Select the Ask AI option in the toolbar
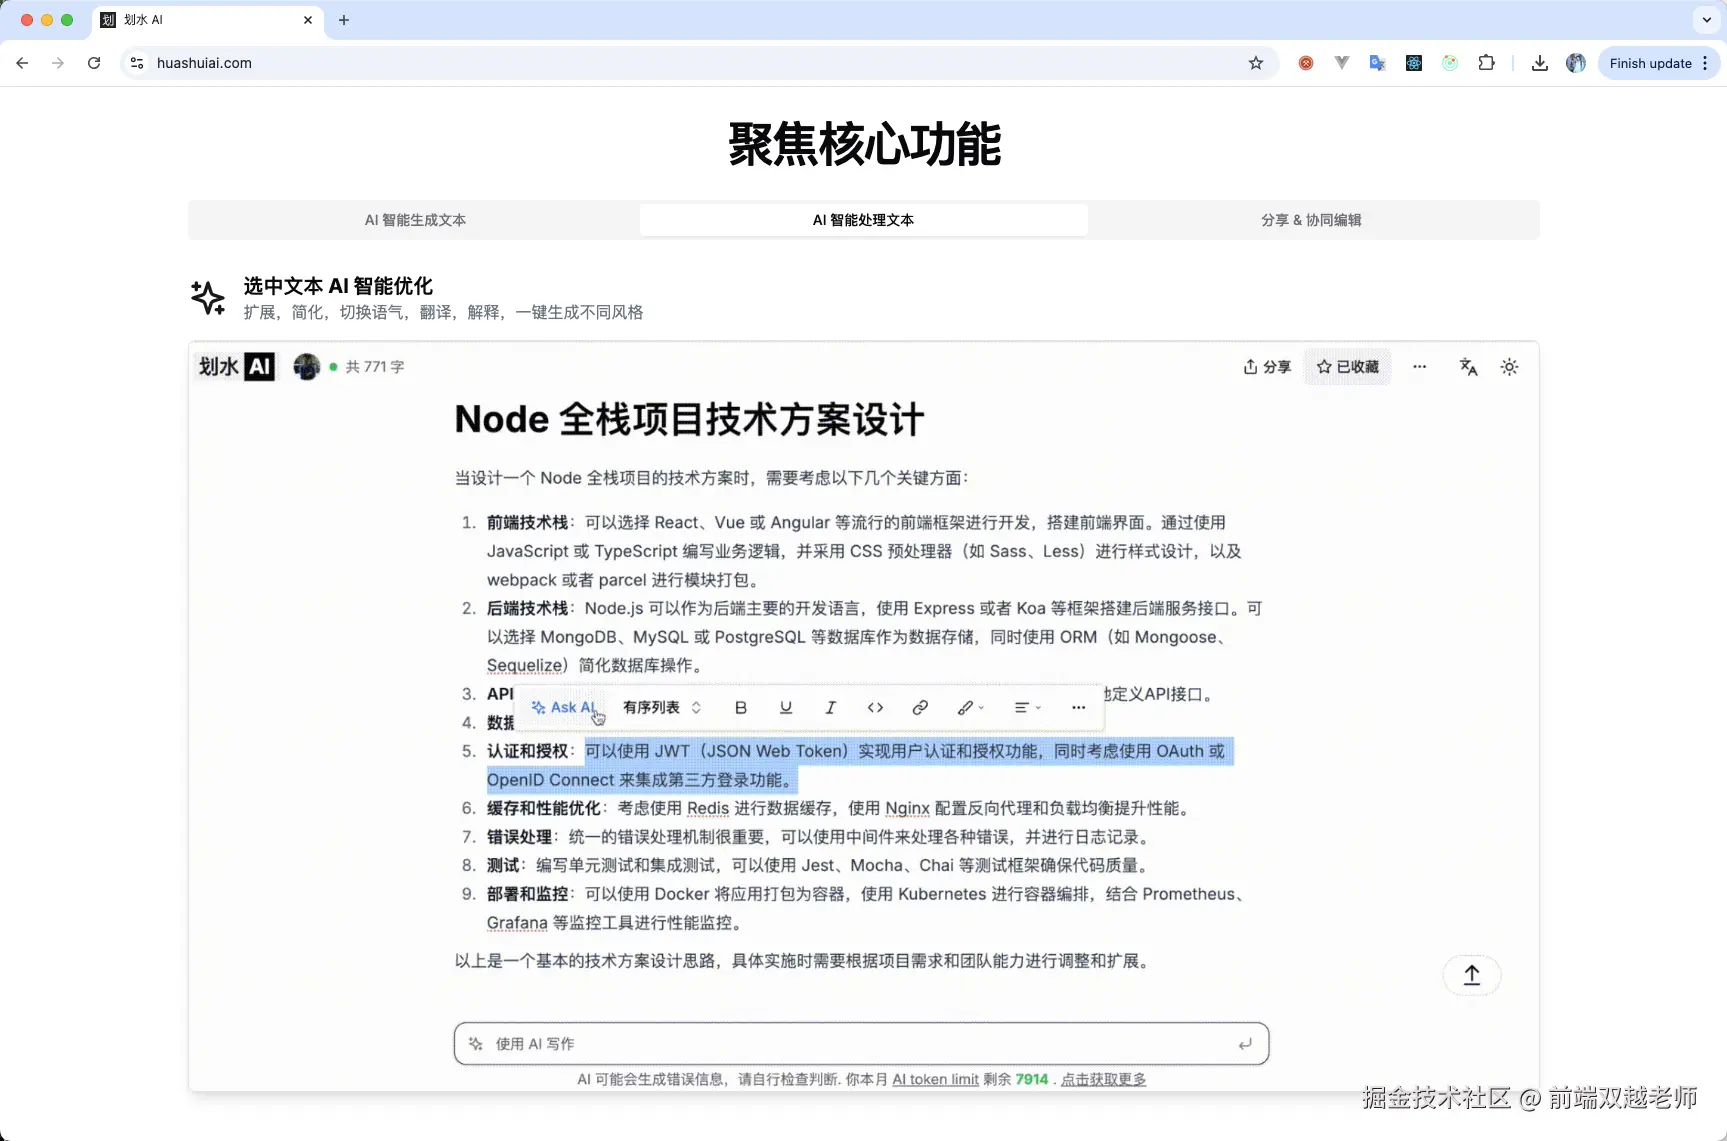 coord(563,707)
